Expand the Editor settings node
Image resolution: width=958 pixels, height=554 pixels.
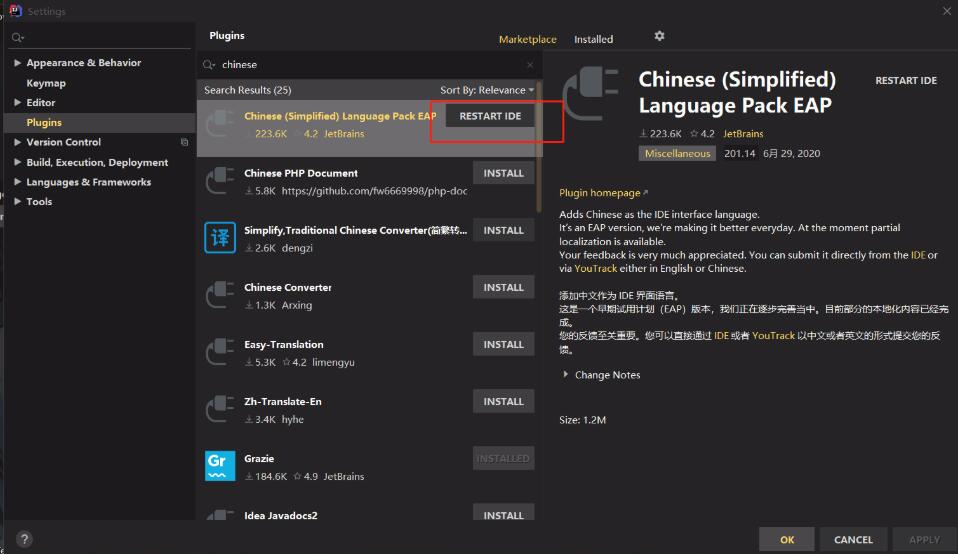(17, 102)
